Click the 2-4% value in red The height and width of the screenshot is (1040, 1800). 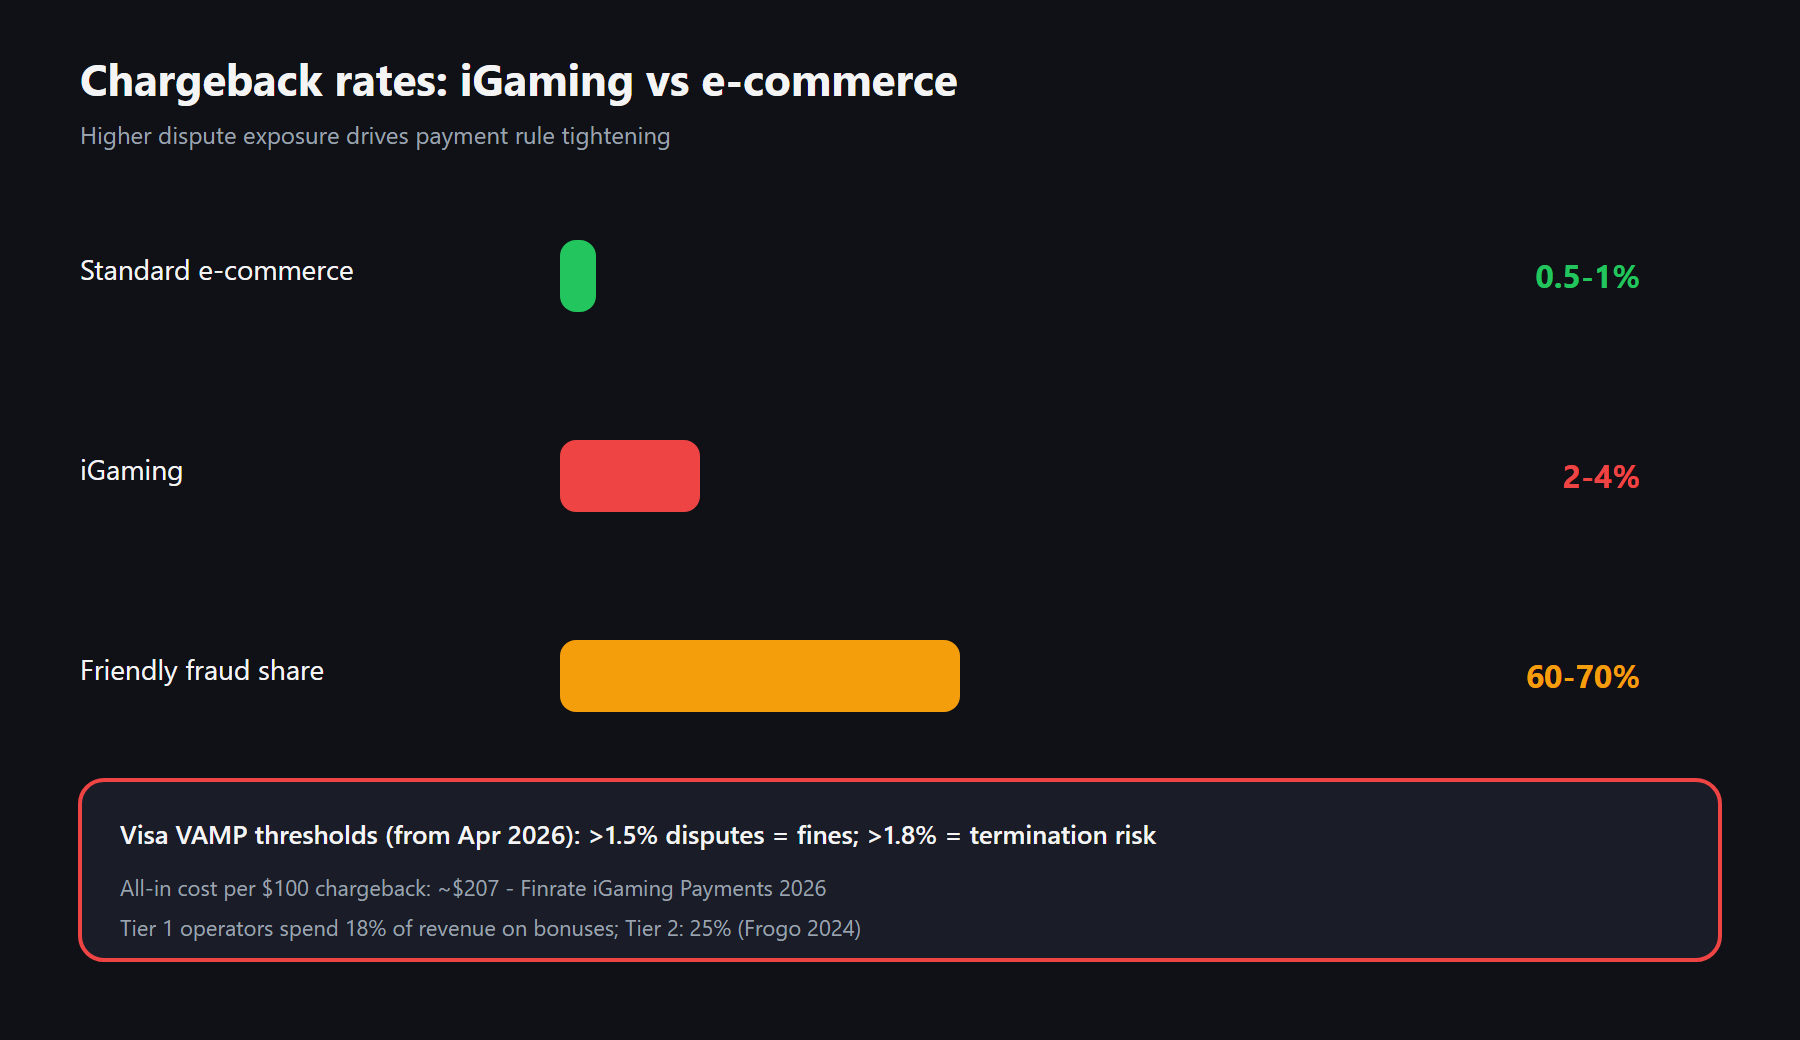(1601, 477)
